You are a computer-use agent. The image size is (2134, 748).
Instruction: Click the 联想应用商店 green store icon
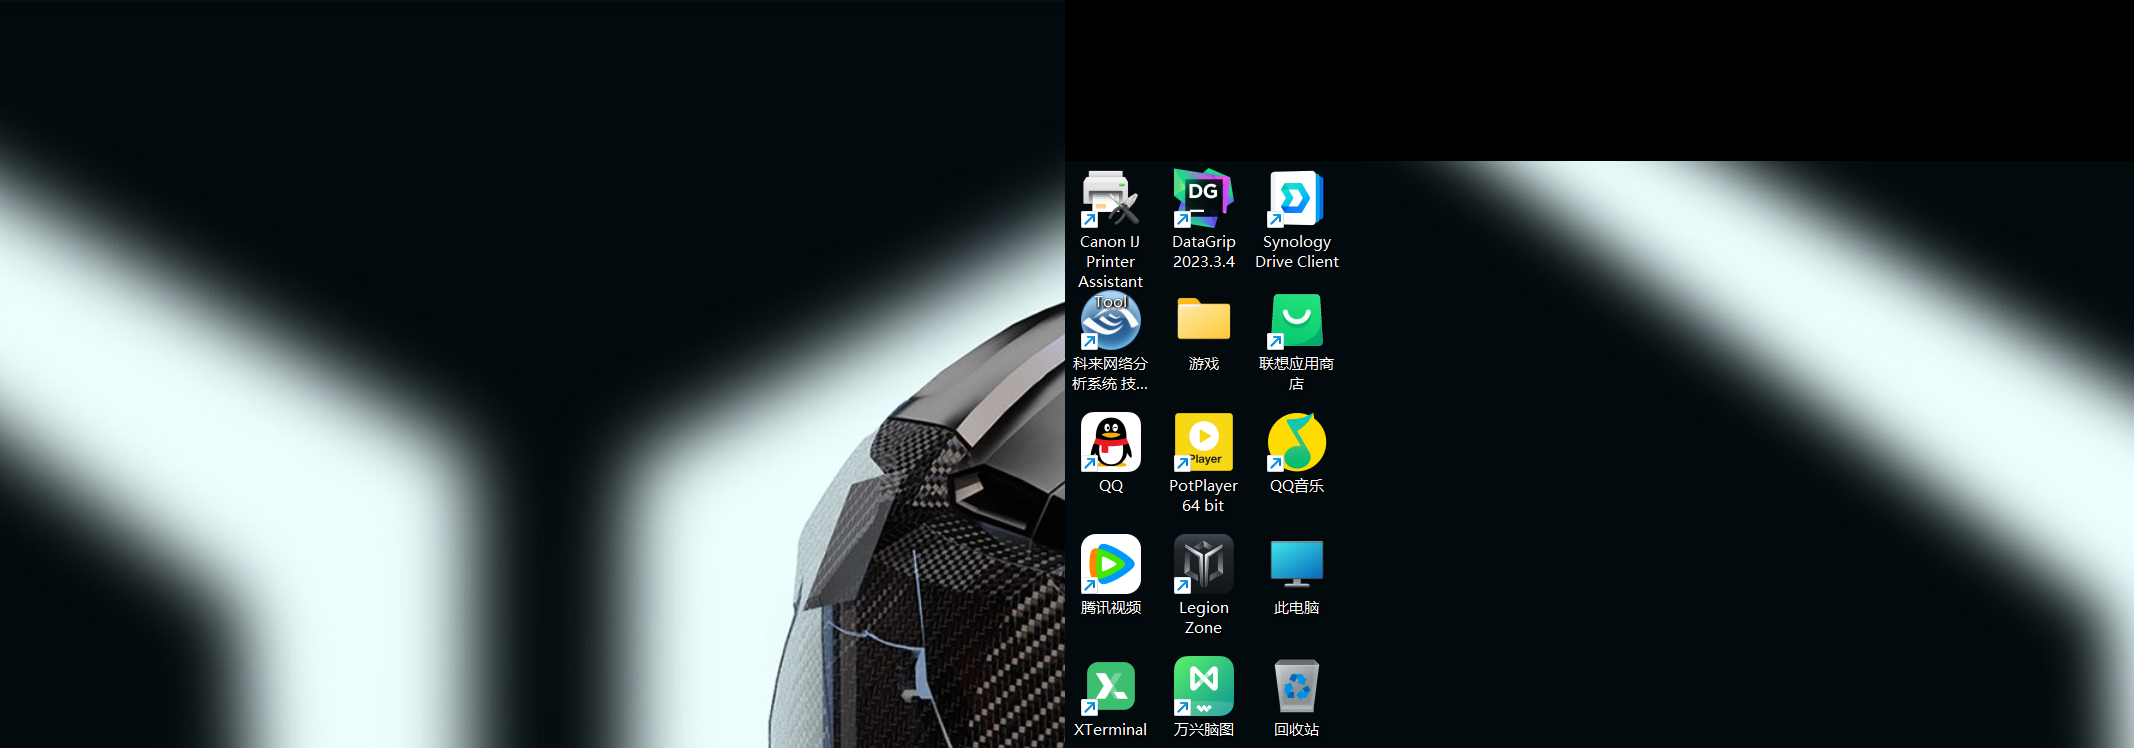tap(1296, 321)
